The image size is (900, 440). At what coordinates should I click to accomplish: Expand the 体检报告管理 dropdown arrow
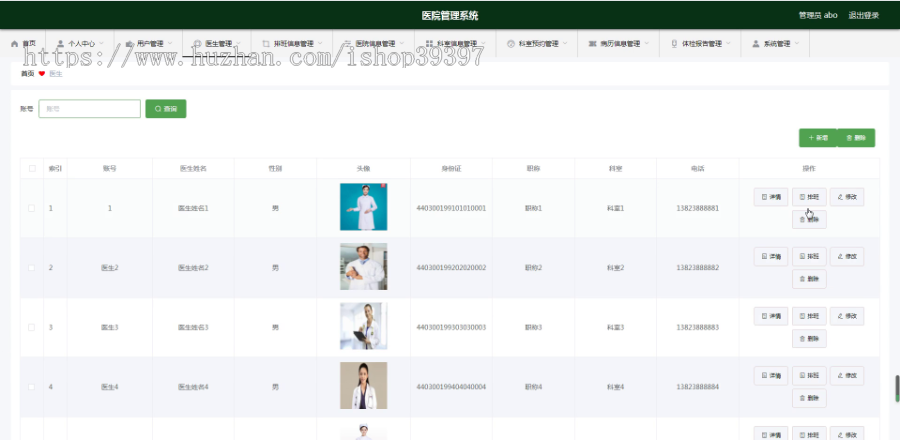728,44
